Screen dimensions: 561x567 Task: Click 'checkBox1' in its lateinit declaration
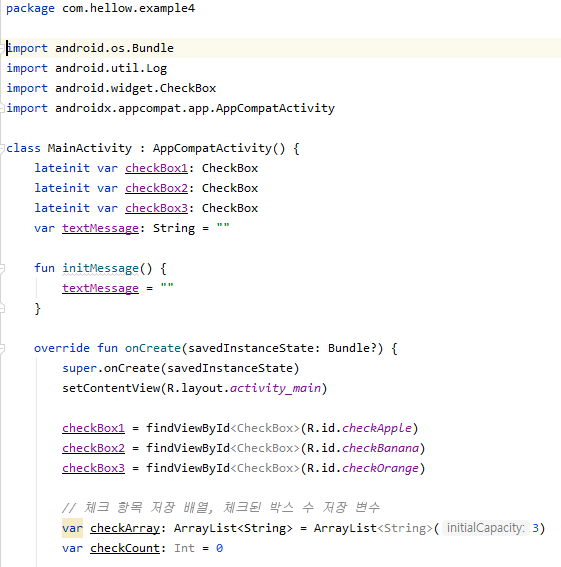(157, 168)
